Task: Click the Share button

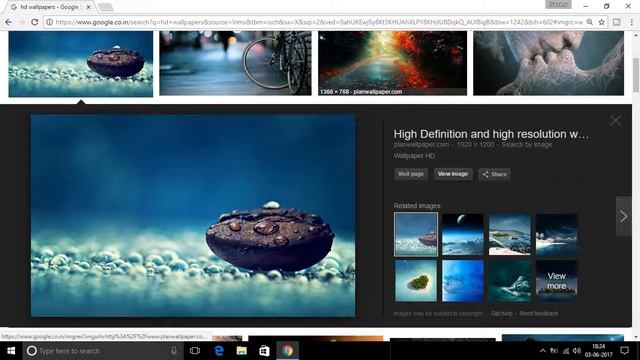Action: (494, 174)
